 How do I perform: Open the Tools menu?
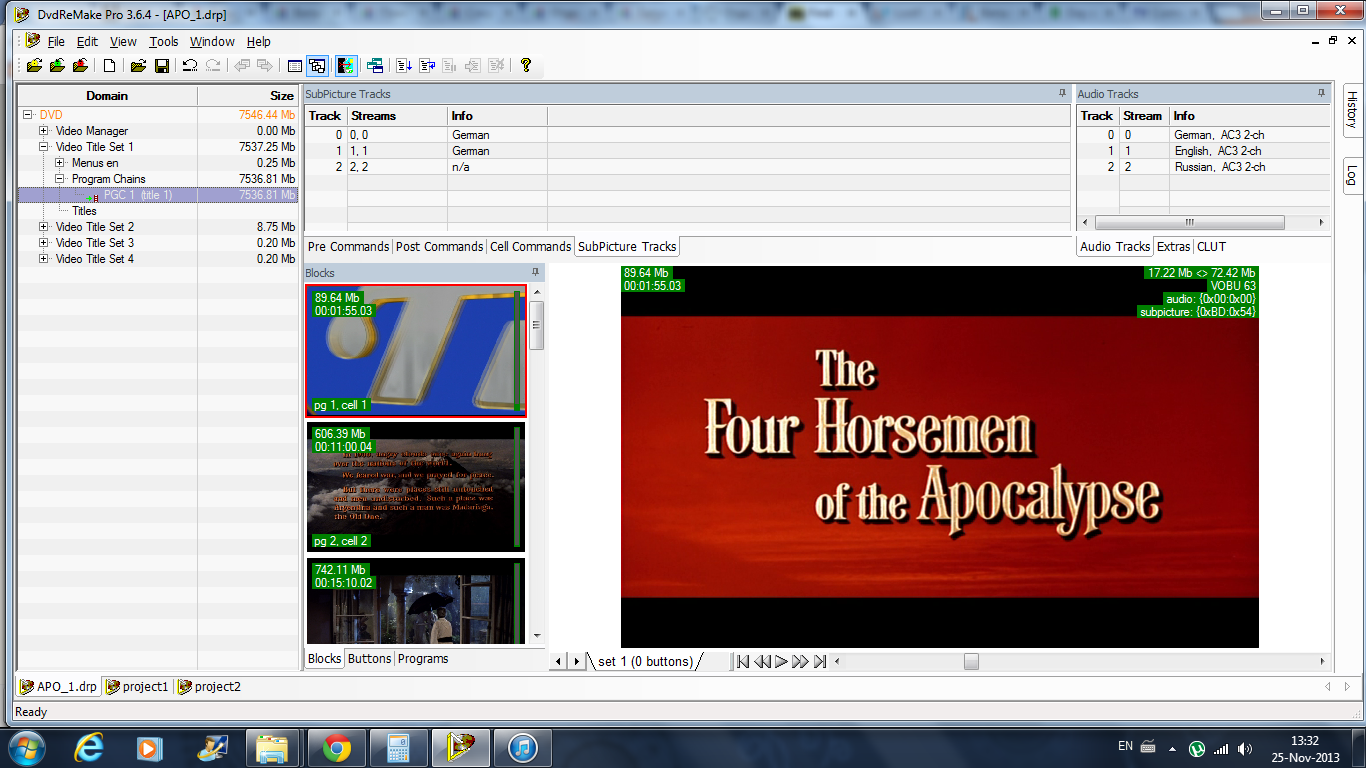(x=164, y=41)
